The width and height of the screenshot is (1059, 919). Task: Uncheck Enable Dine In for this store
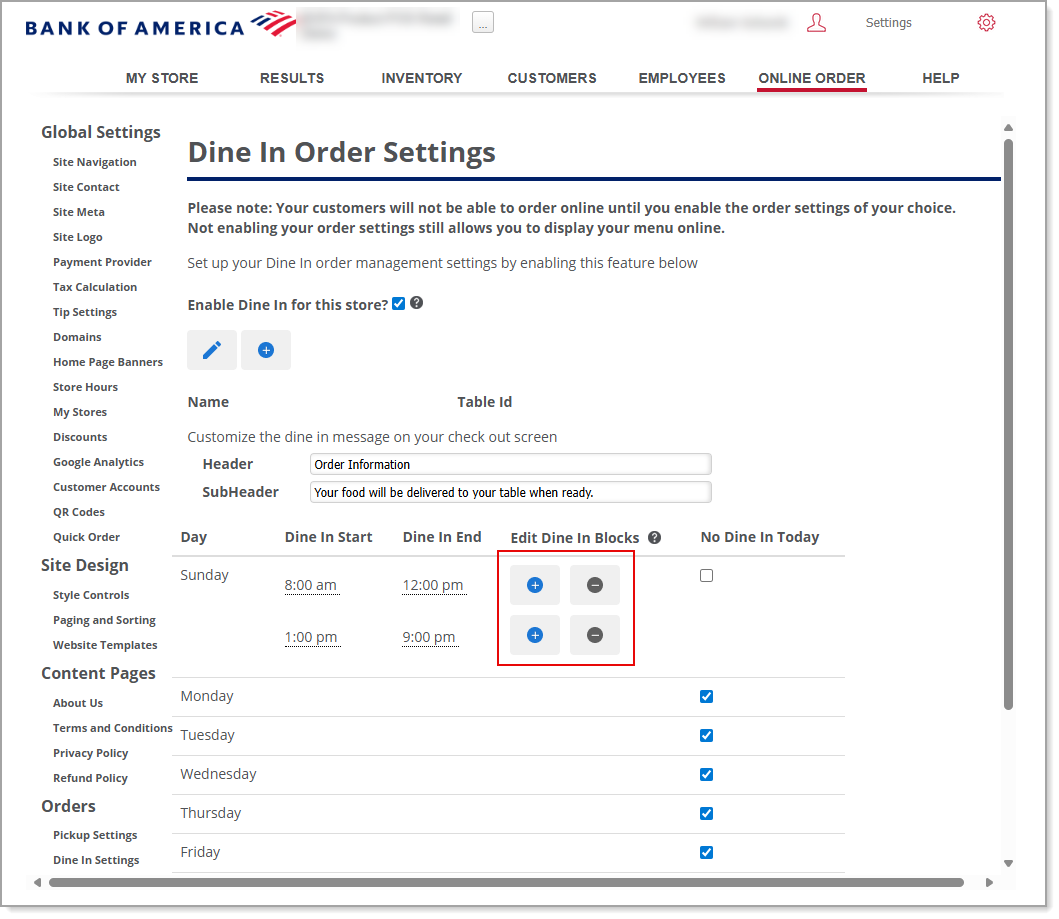pos(398,303)
